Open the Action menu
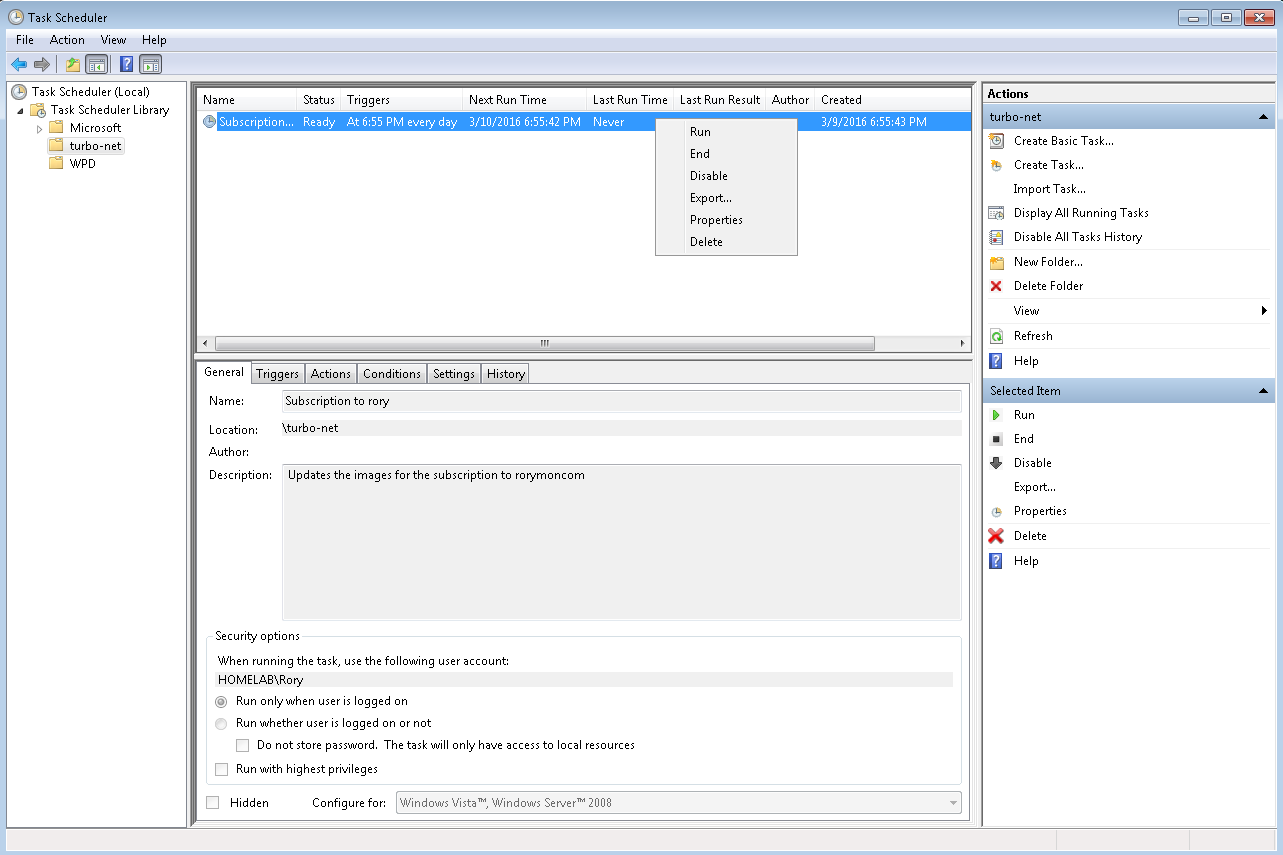The height and width of the screenshot is (855, 1283). pos(66,40)
